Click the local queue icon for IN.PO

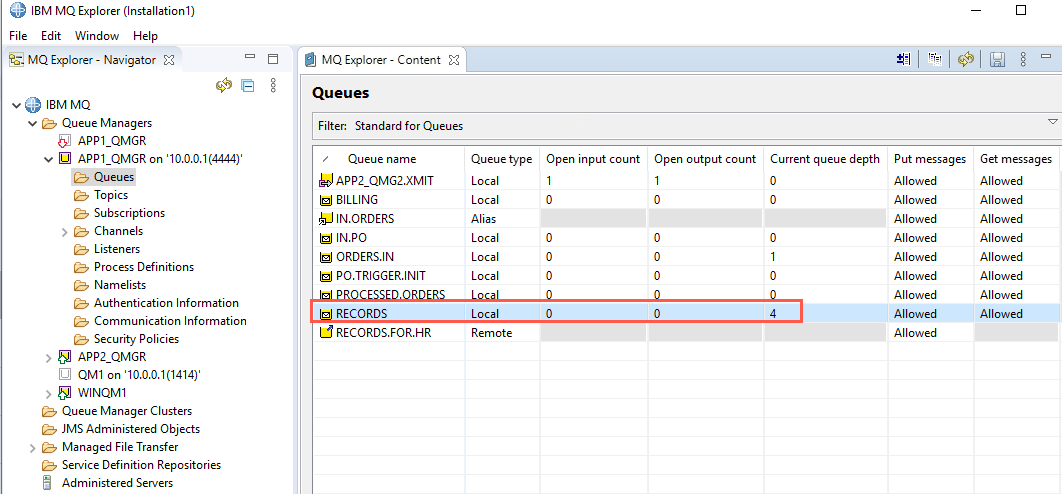(x=326, y=238)
